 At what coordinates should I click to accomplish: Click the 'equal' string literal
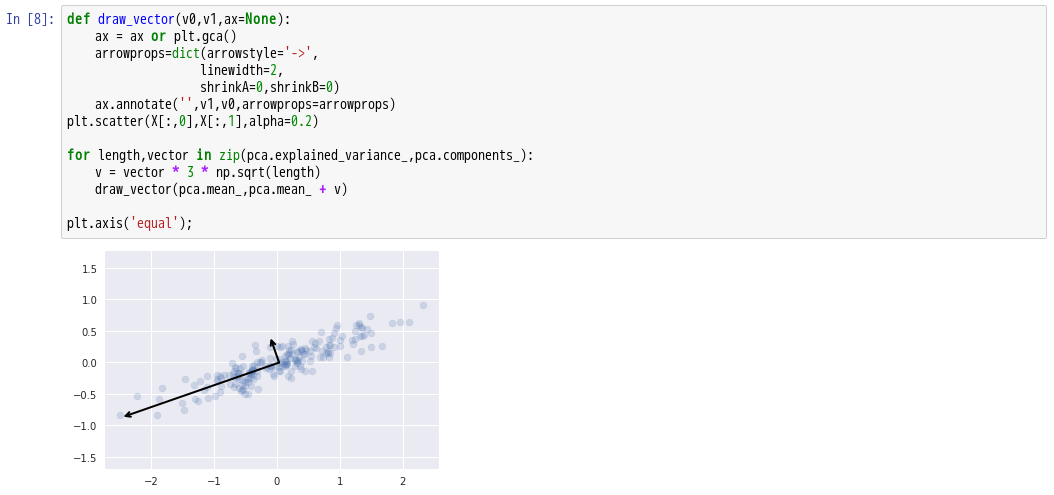point(154,223)
